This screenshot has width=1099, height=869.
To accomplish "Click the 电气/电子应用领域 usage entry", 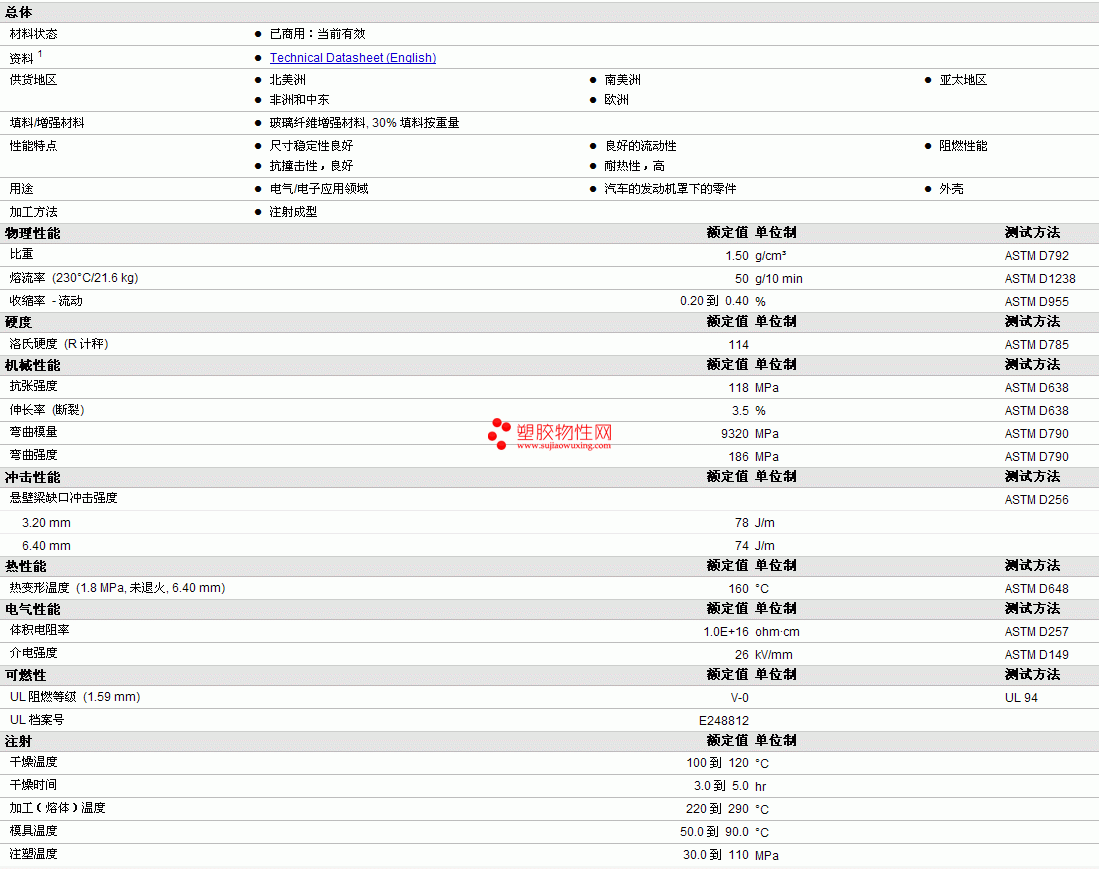I will pyautogui.click(x=319, y=189).
